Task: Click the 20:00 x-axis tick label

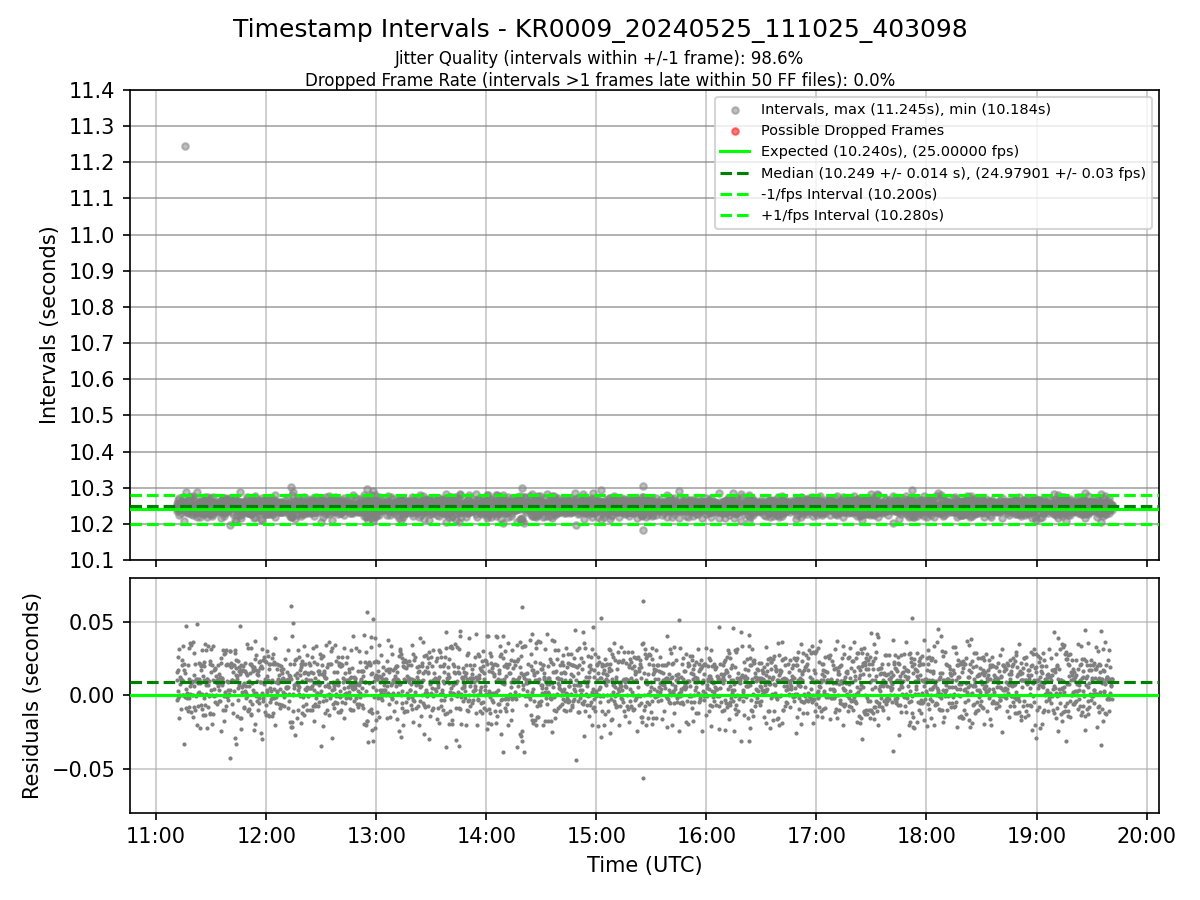Action: click(1145, 834)
